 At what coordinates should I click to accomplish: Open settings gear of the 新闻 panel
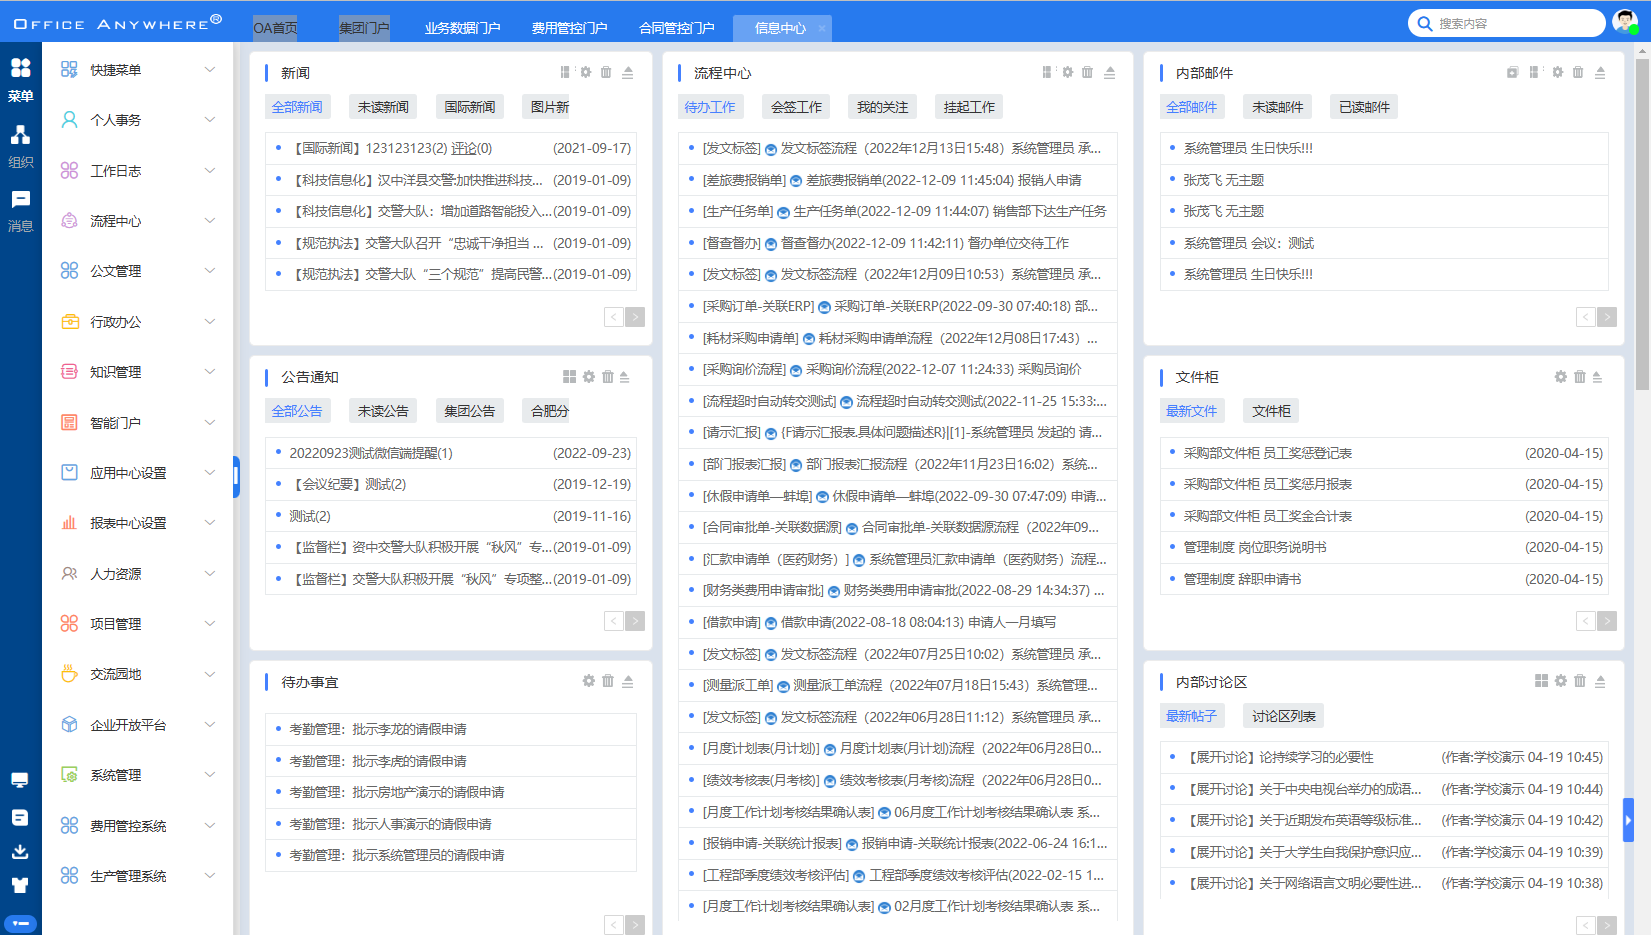(x=586, y=72)
